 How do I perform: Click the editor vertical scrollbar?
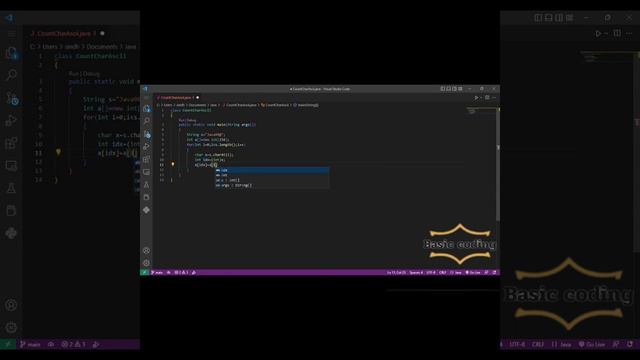click(498, 163)
